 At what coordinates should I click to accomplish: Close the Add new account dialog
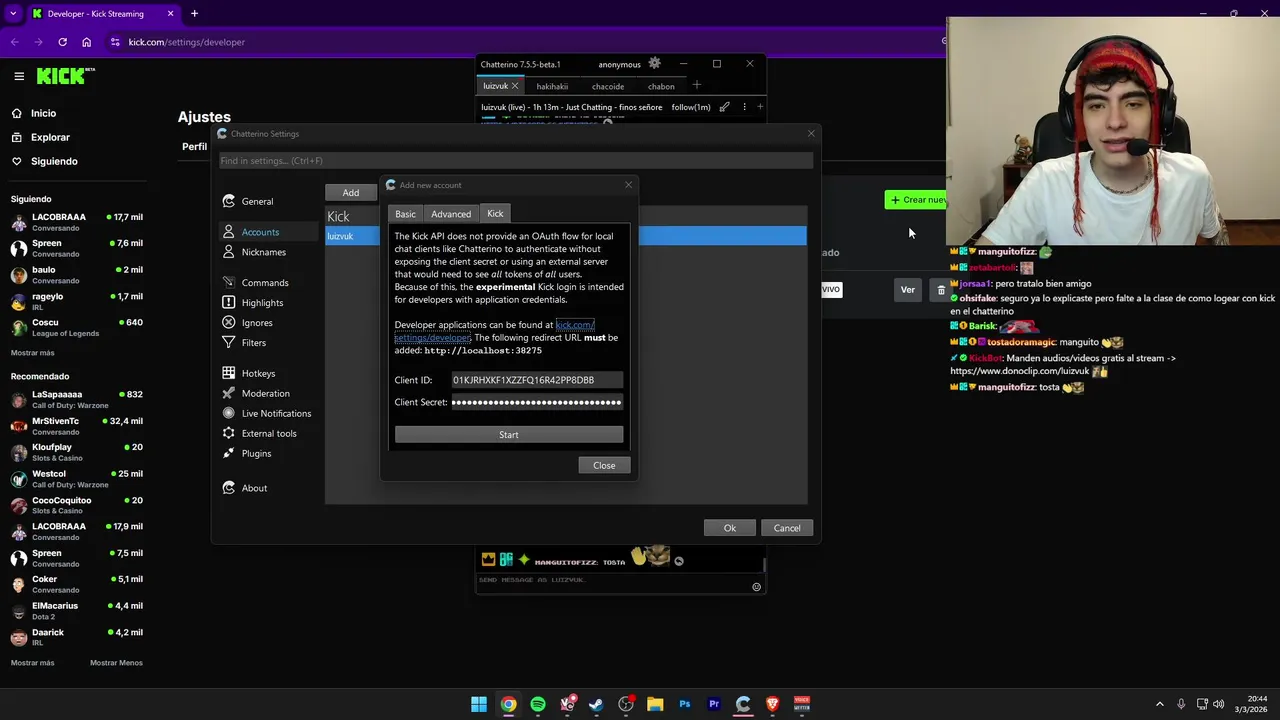(x=604, y=465)
